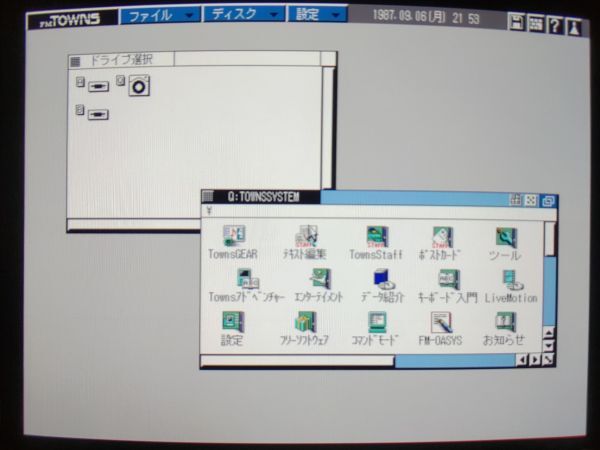Click the first view-mode button in TOWNSSYSTEM title bar
Screen dimensions: 600x450
[515, 200]
